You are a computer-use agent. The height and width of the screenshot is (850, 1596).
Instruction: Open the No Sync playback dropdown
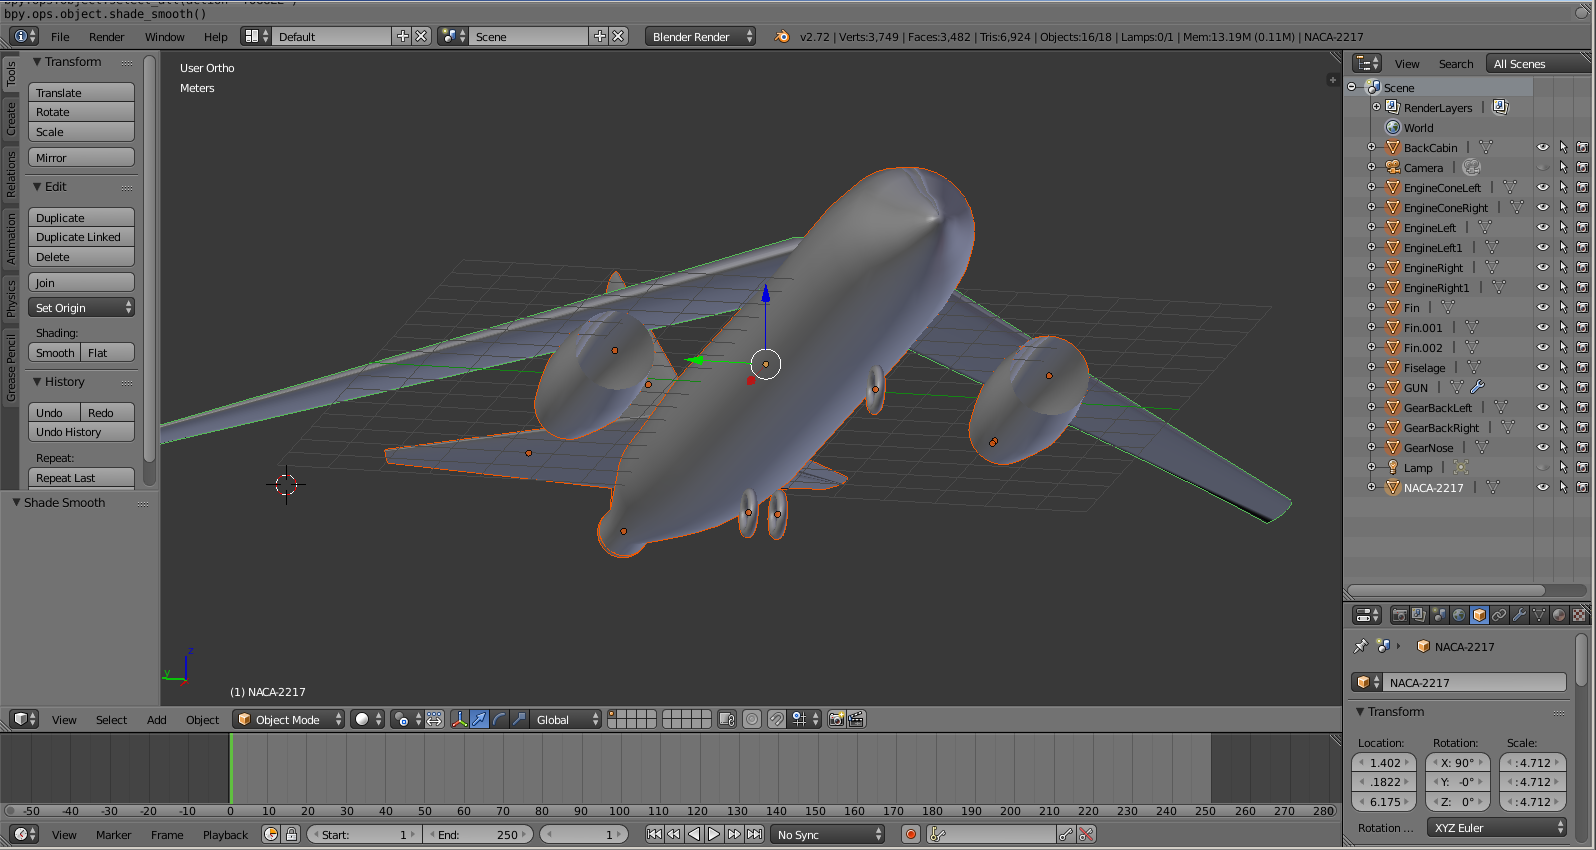(x=828, y=834)
